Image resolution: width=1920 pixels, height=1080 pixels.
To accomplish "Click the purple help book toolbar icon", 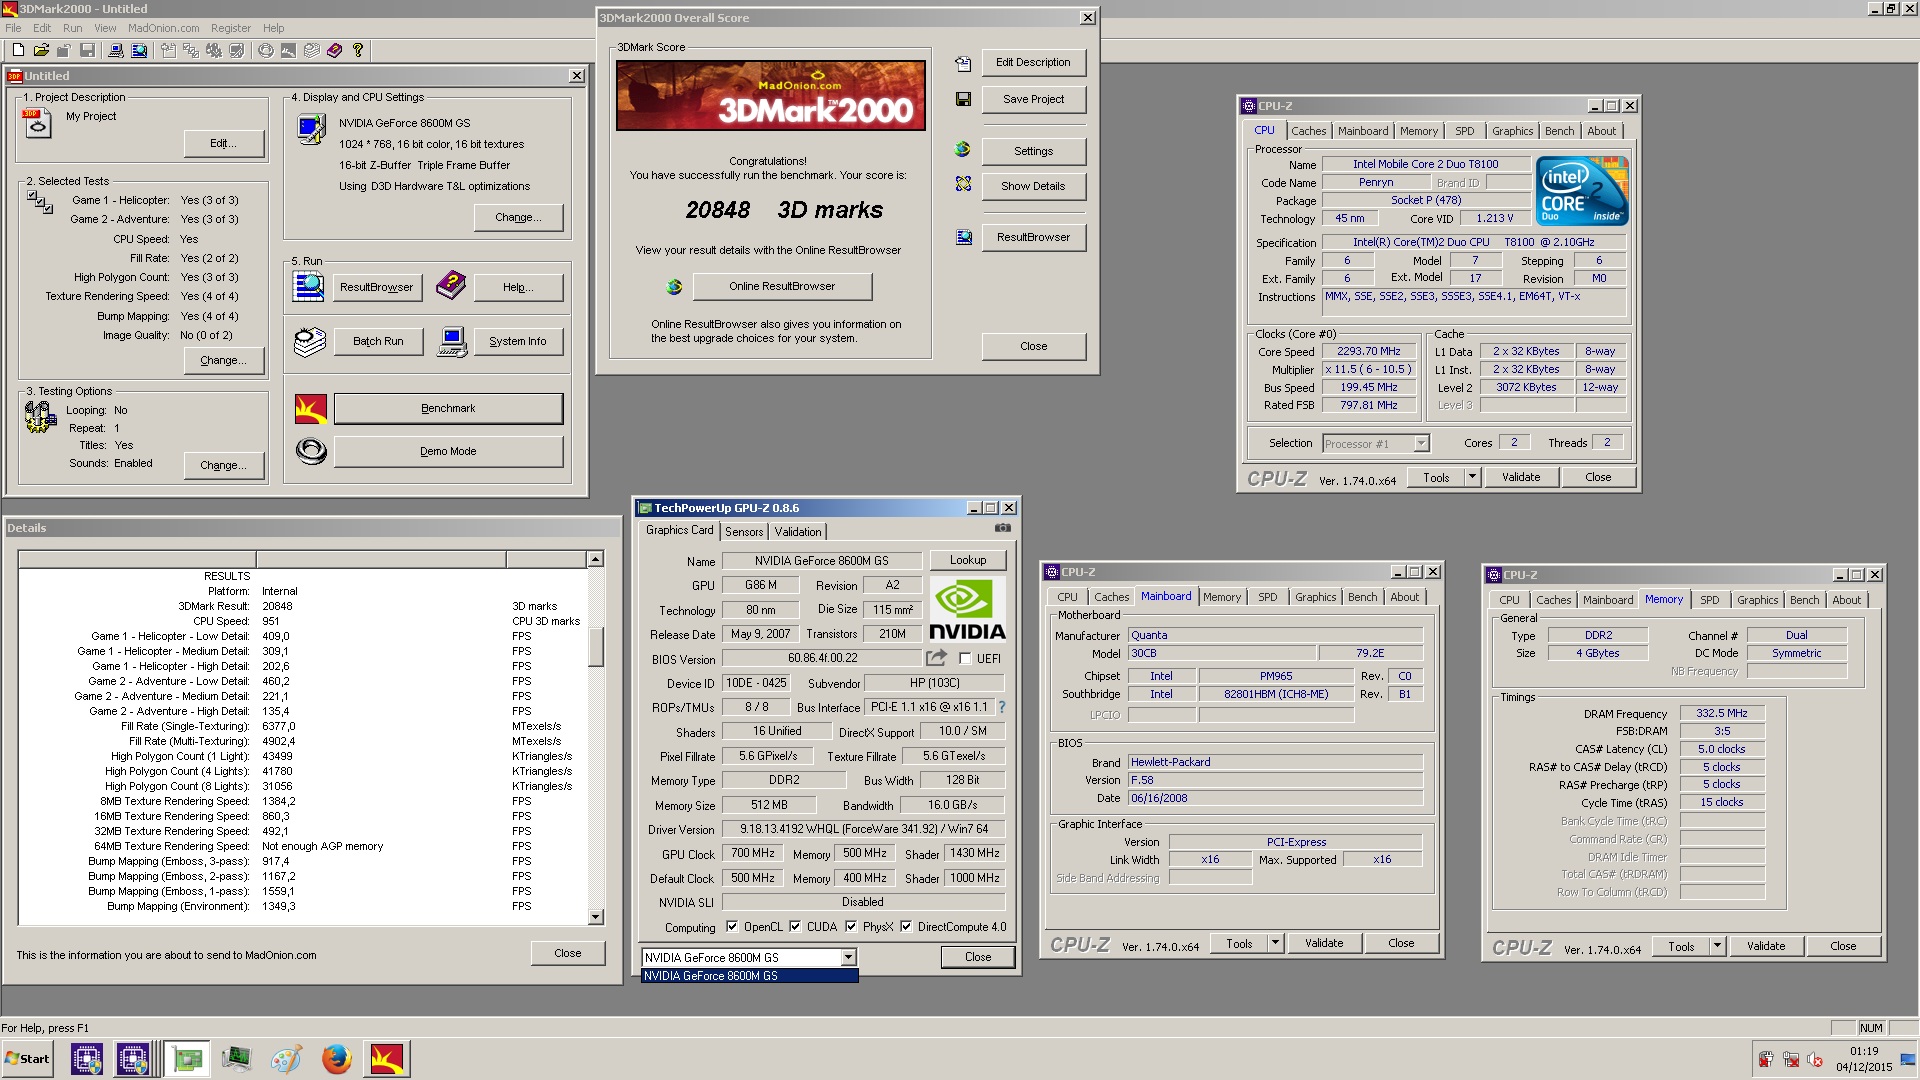I will click(334, 50).
